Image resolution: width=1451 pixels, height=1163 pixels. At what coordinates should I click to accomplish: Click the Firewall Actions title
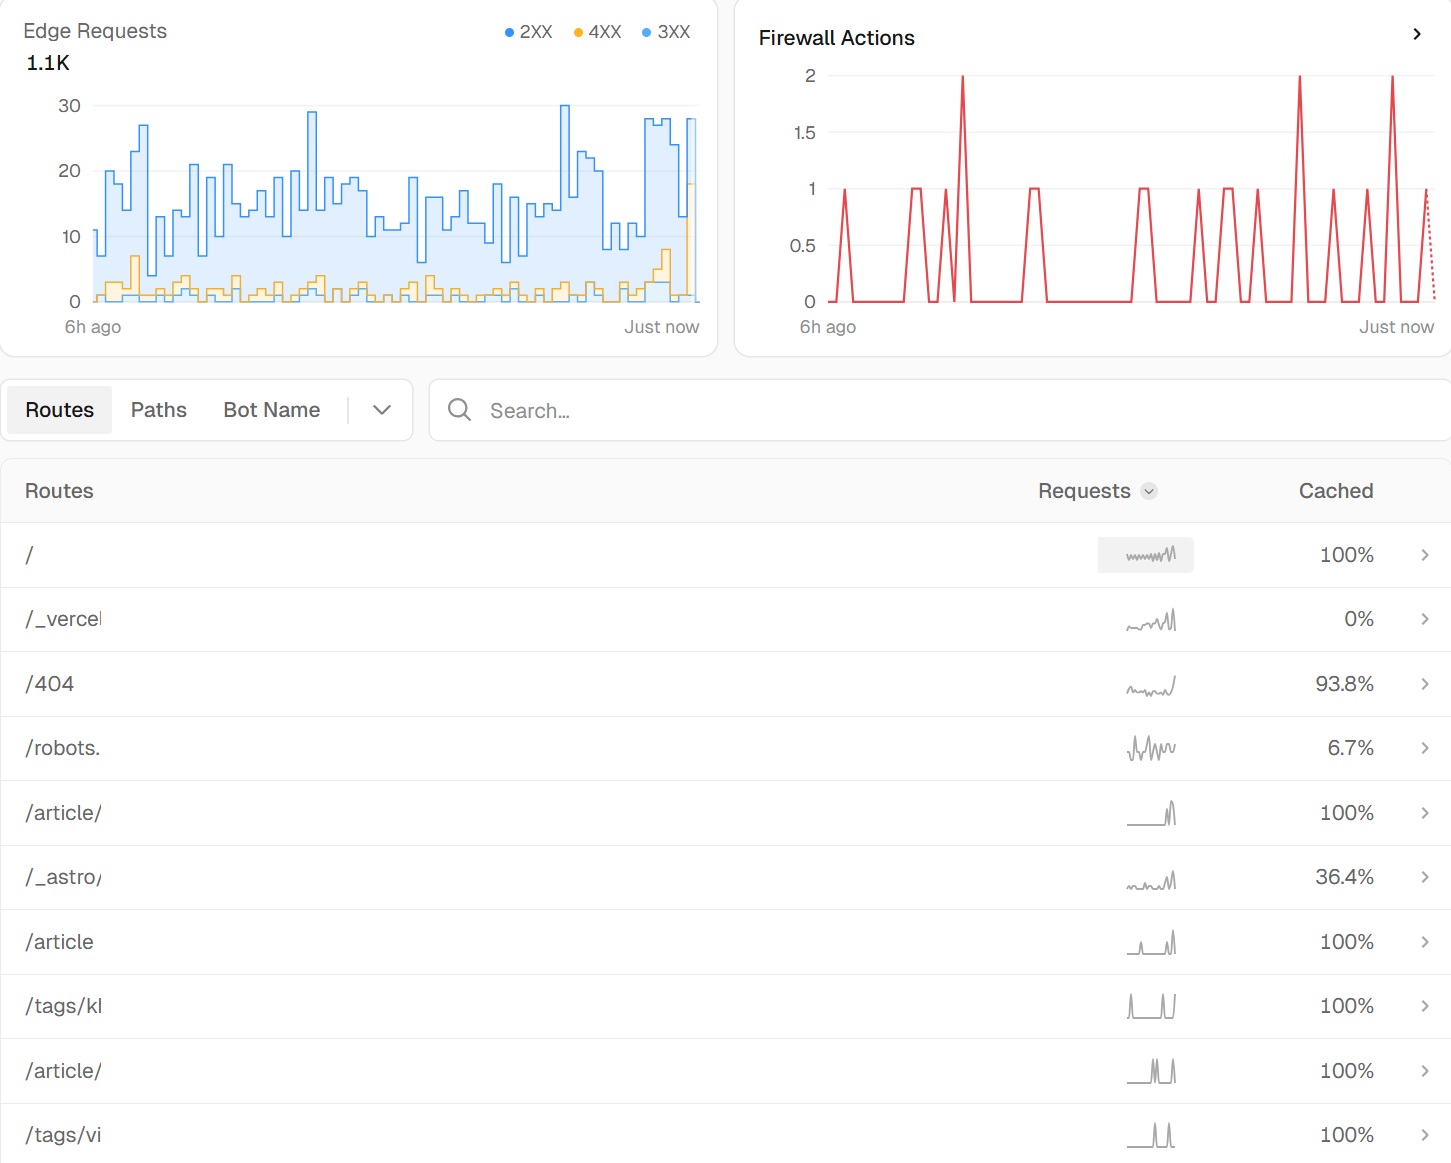pos(836,38)
